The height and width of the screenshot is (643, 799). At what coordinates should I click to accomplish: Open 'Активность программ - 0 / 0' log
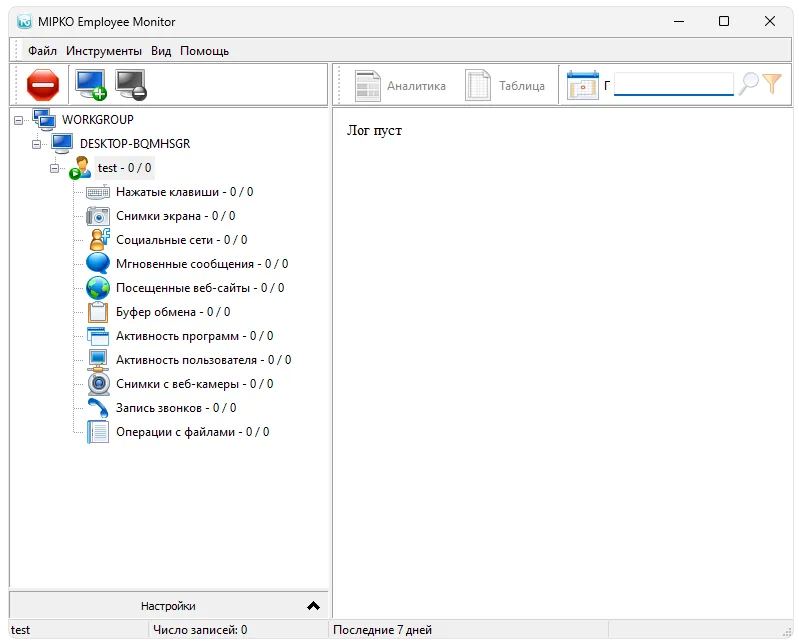click(195, 336)
